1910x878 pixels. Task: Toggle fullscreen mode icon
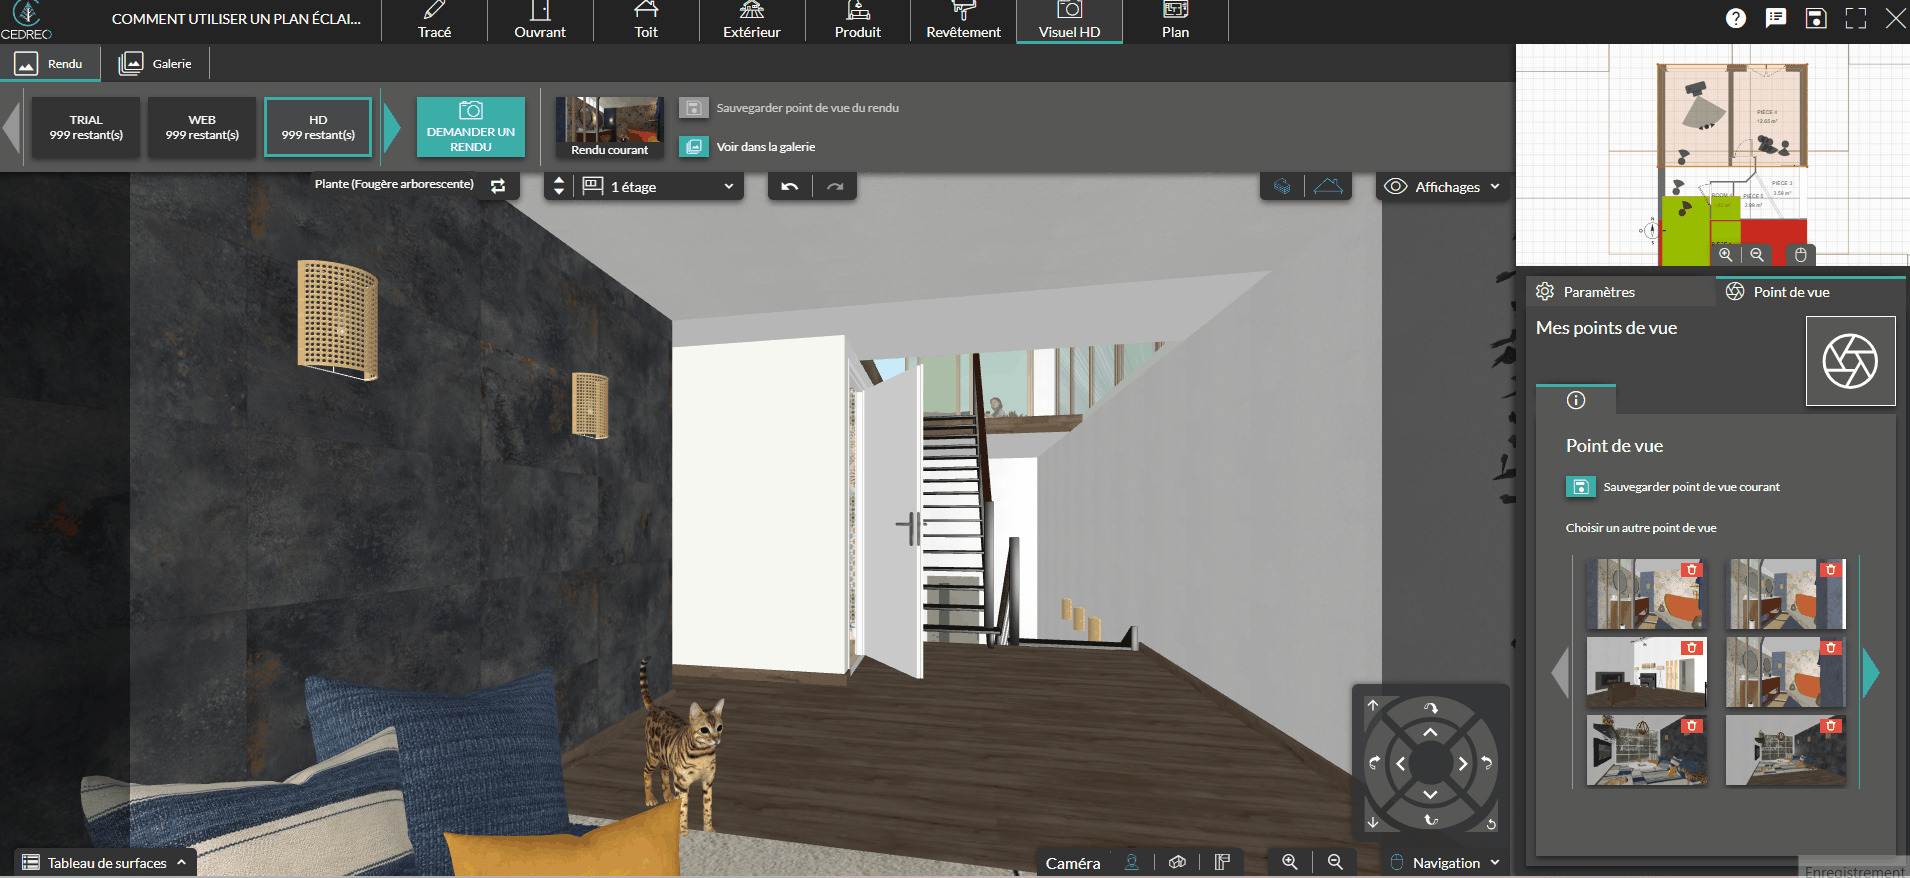[x=1856, y=18]
